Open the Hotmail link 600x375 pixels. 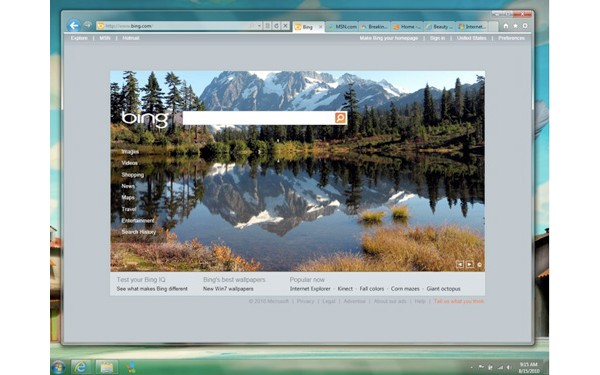click(131, 38)
